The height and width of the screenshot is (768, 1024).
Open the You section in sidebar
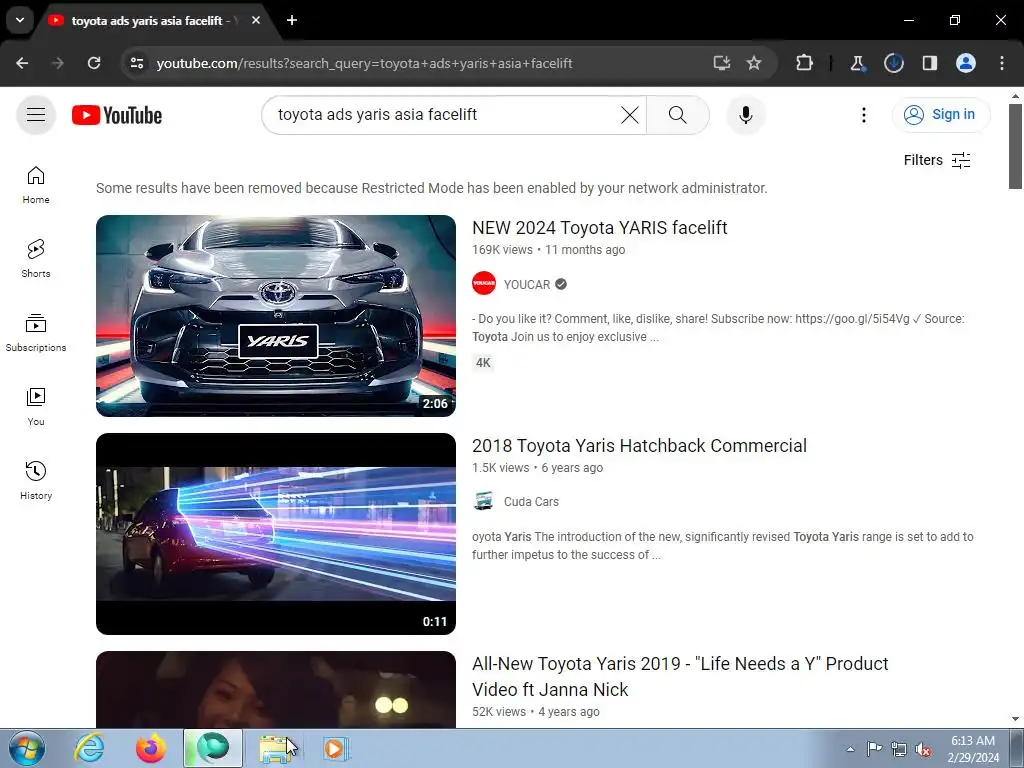[36, 407]
